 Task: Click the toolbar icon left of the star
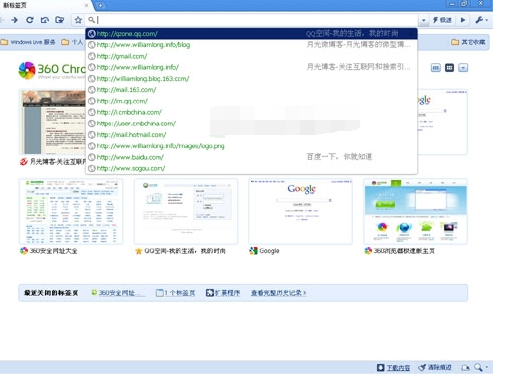tap(60, 20)
